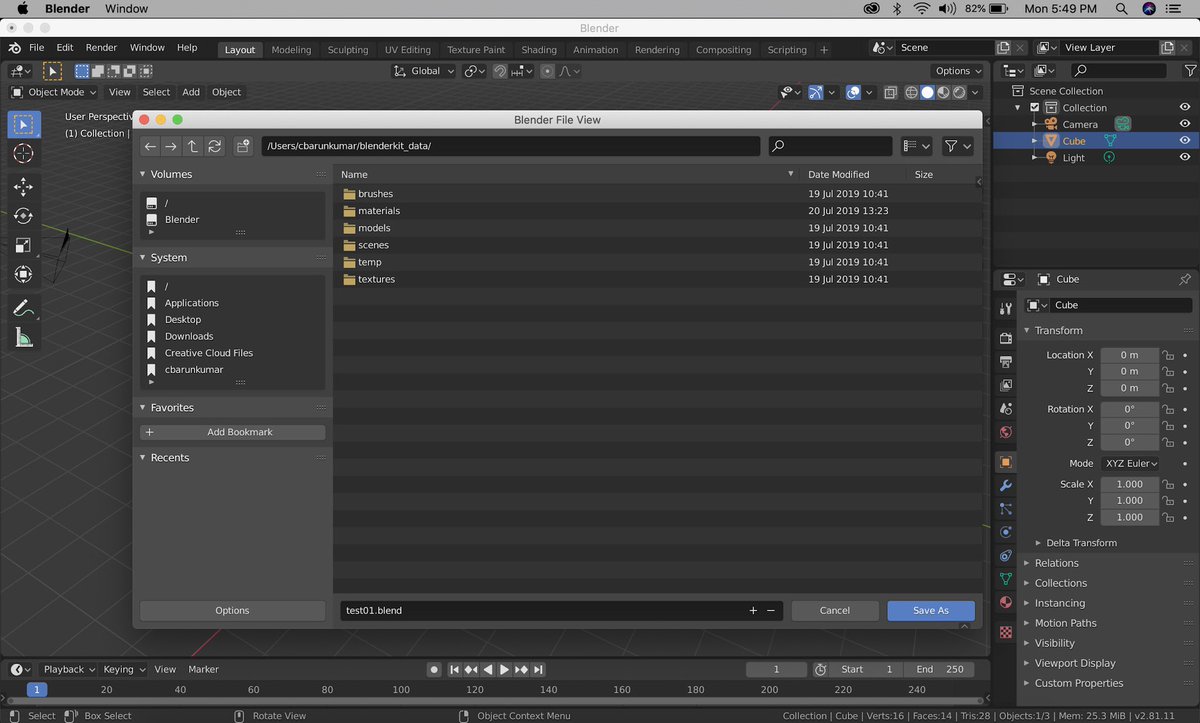Hide the Cube in outliner
The width and height of the screenshot is (1200, 723).
(1185, 141)
